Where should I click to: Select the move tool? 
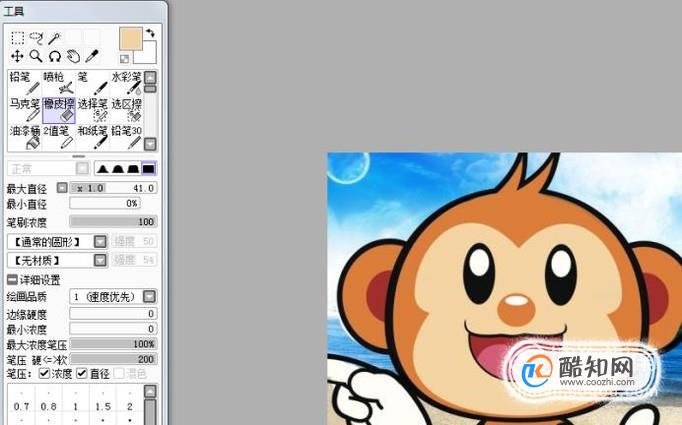[x=17, y=56]
